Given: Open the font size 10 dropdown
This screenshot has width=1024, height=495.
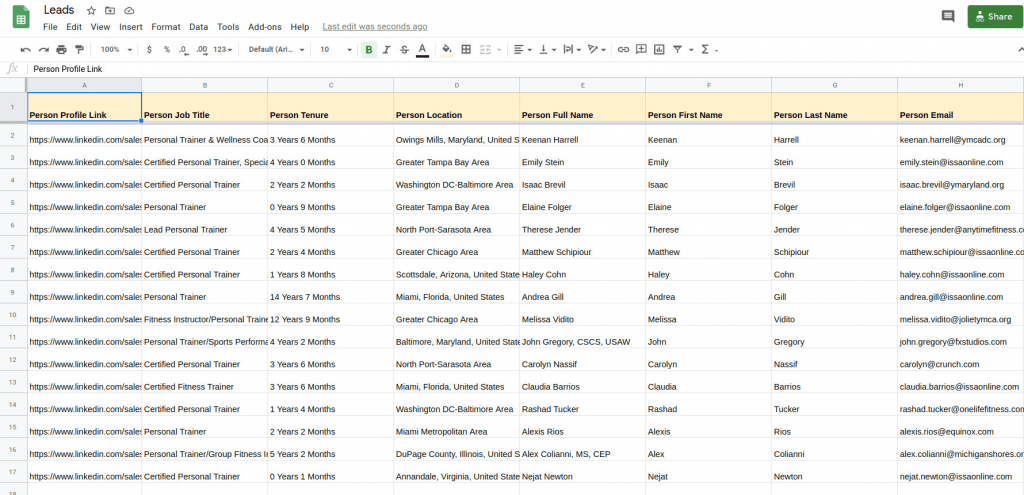Looking at the screenshot, I should pyautogui.click(x=336, y=50).
